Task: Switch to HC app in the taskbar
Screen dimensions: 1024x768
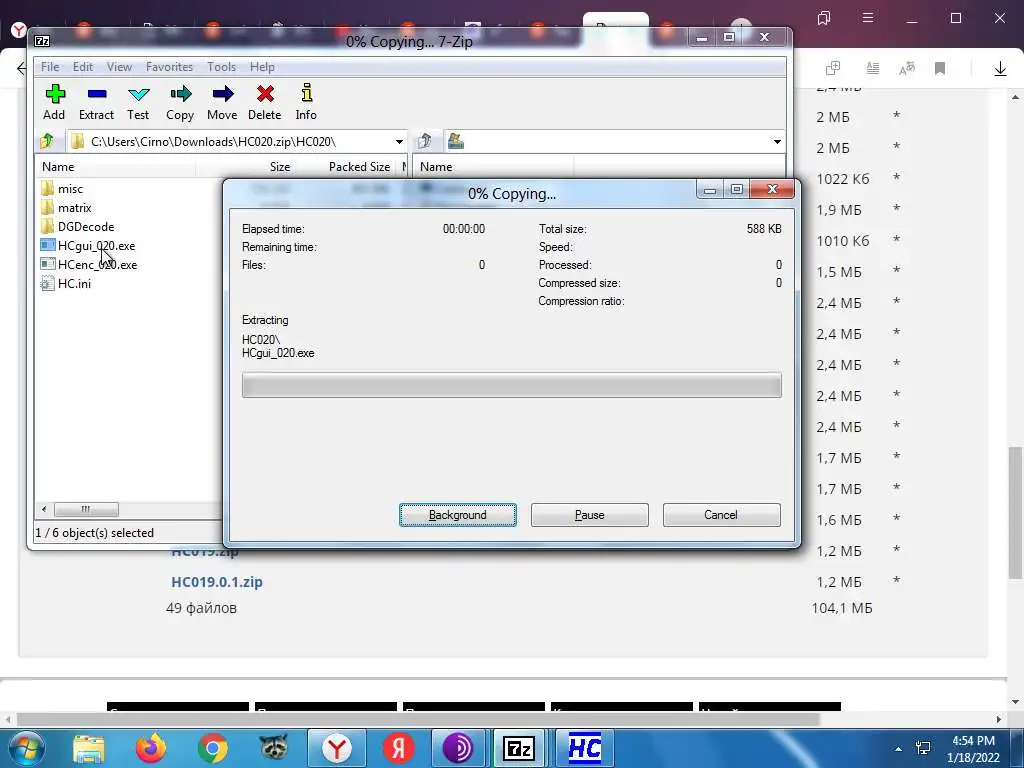Action: click(584, 748)
